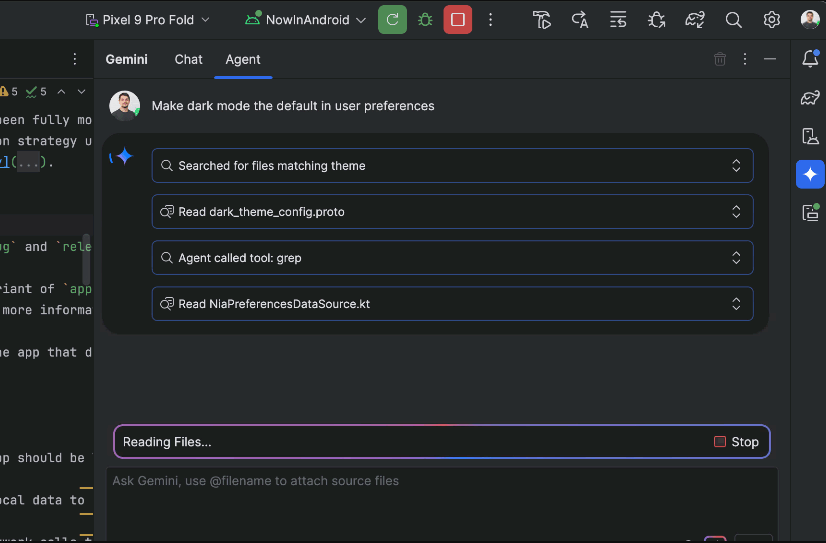Open the Device Manager icon in the right sidebar

pos(810,136)
